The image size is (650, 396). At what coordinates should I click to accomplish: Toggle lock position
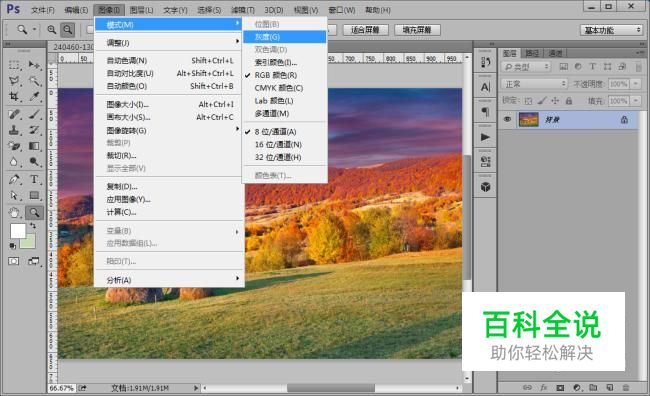point(555,101)
